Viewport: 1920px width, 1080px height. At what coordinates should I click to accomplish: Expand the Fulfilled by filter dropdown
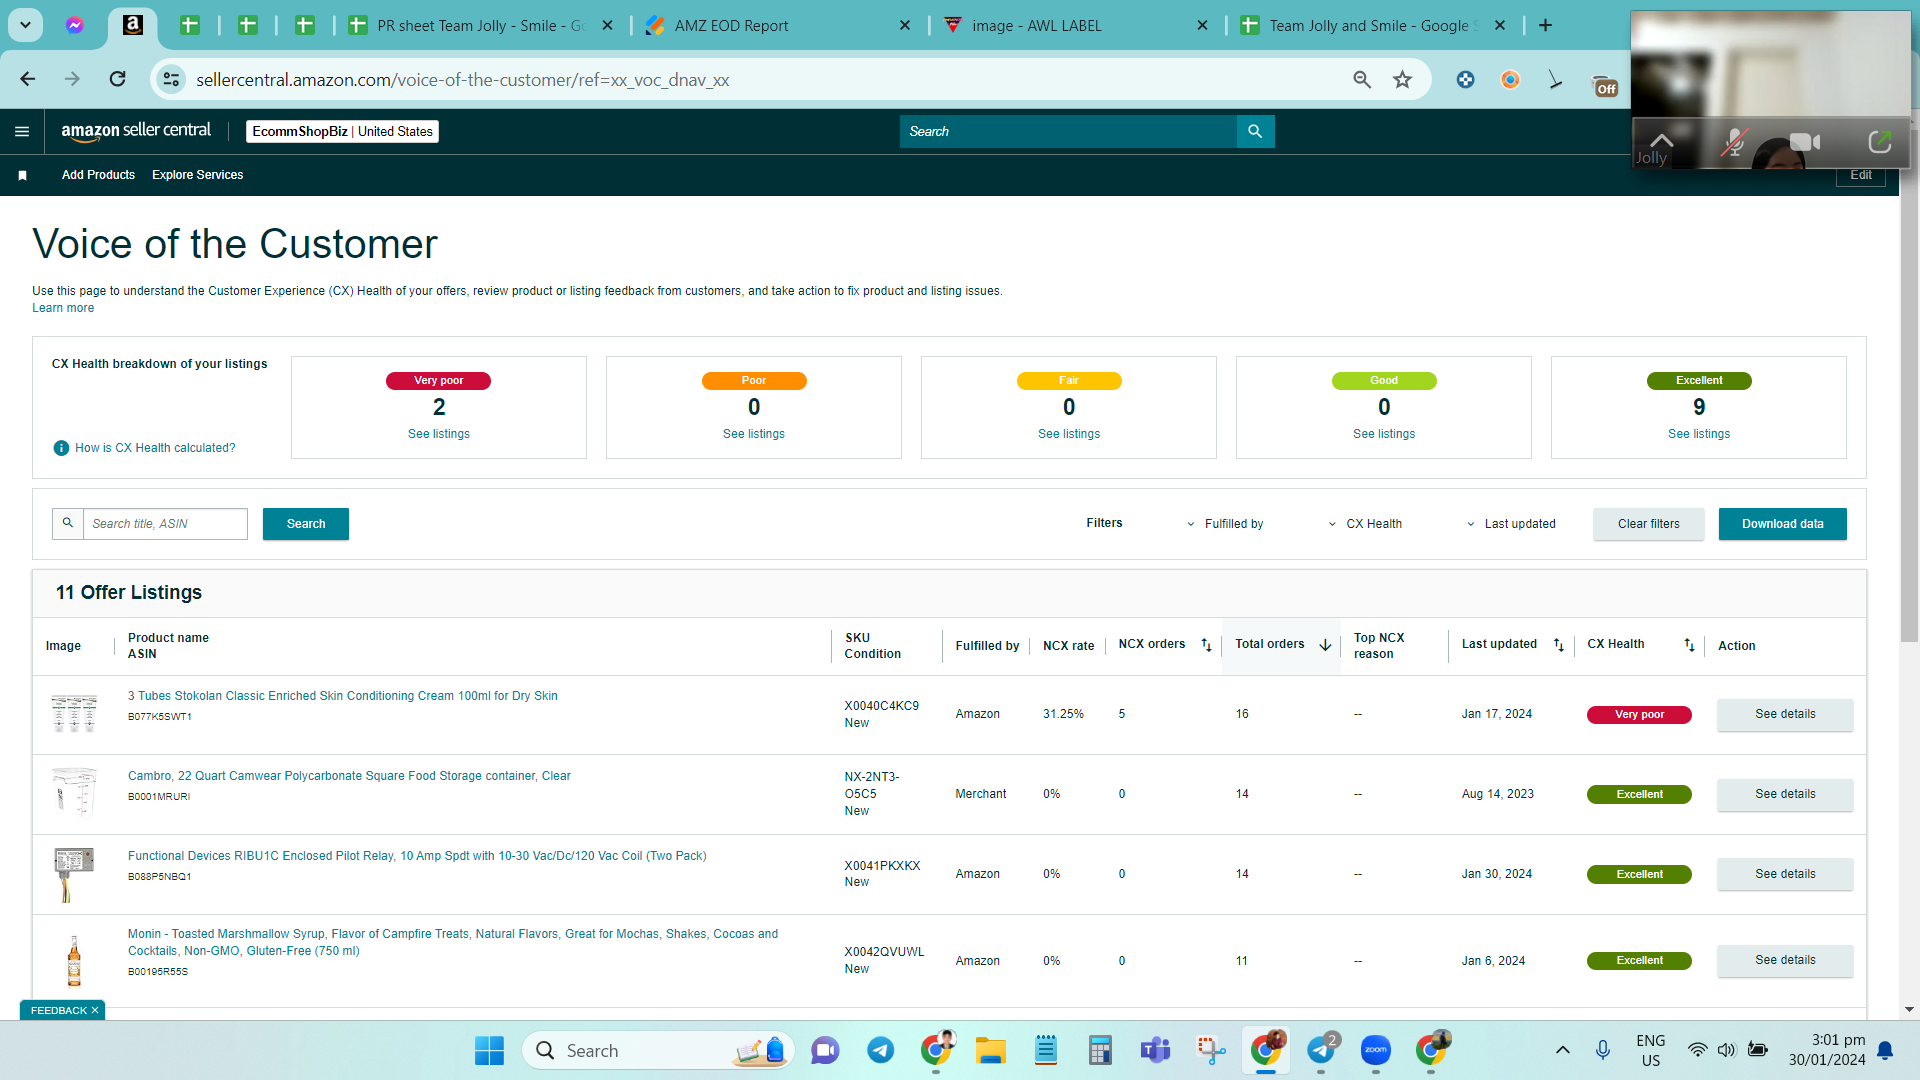point(1225,524)
